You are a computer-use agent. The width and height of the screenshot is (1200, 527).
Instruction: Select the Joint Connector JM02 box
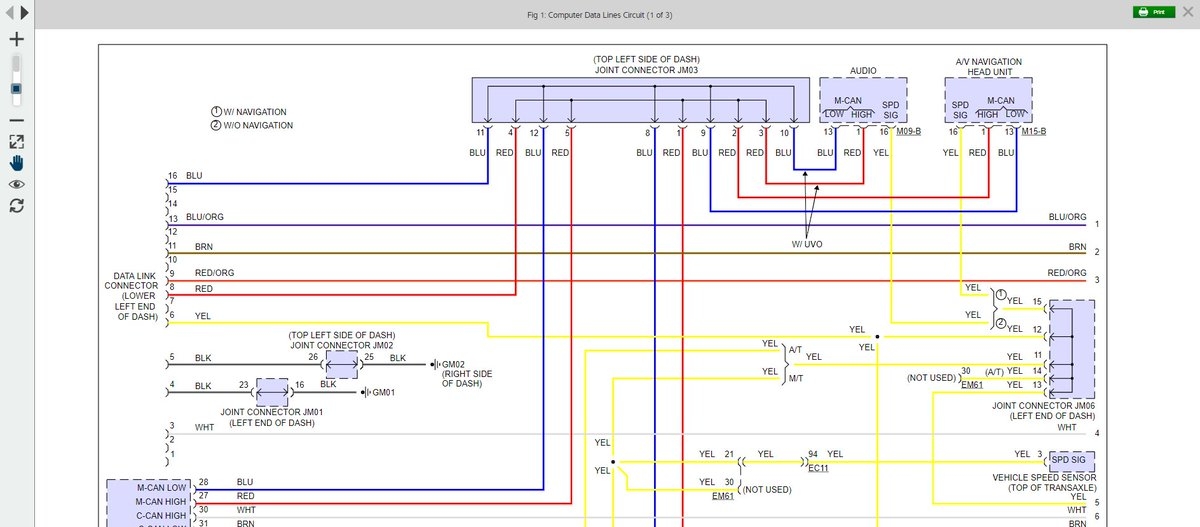click(341, 364)
